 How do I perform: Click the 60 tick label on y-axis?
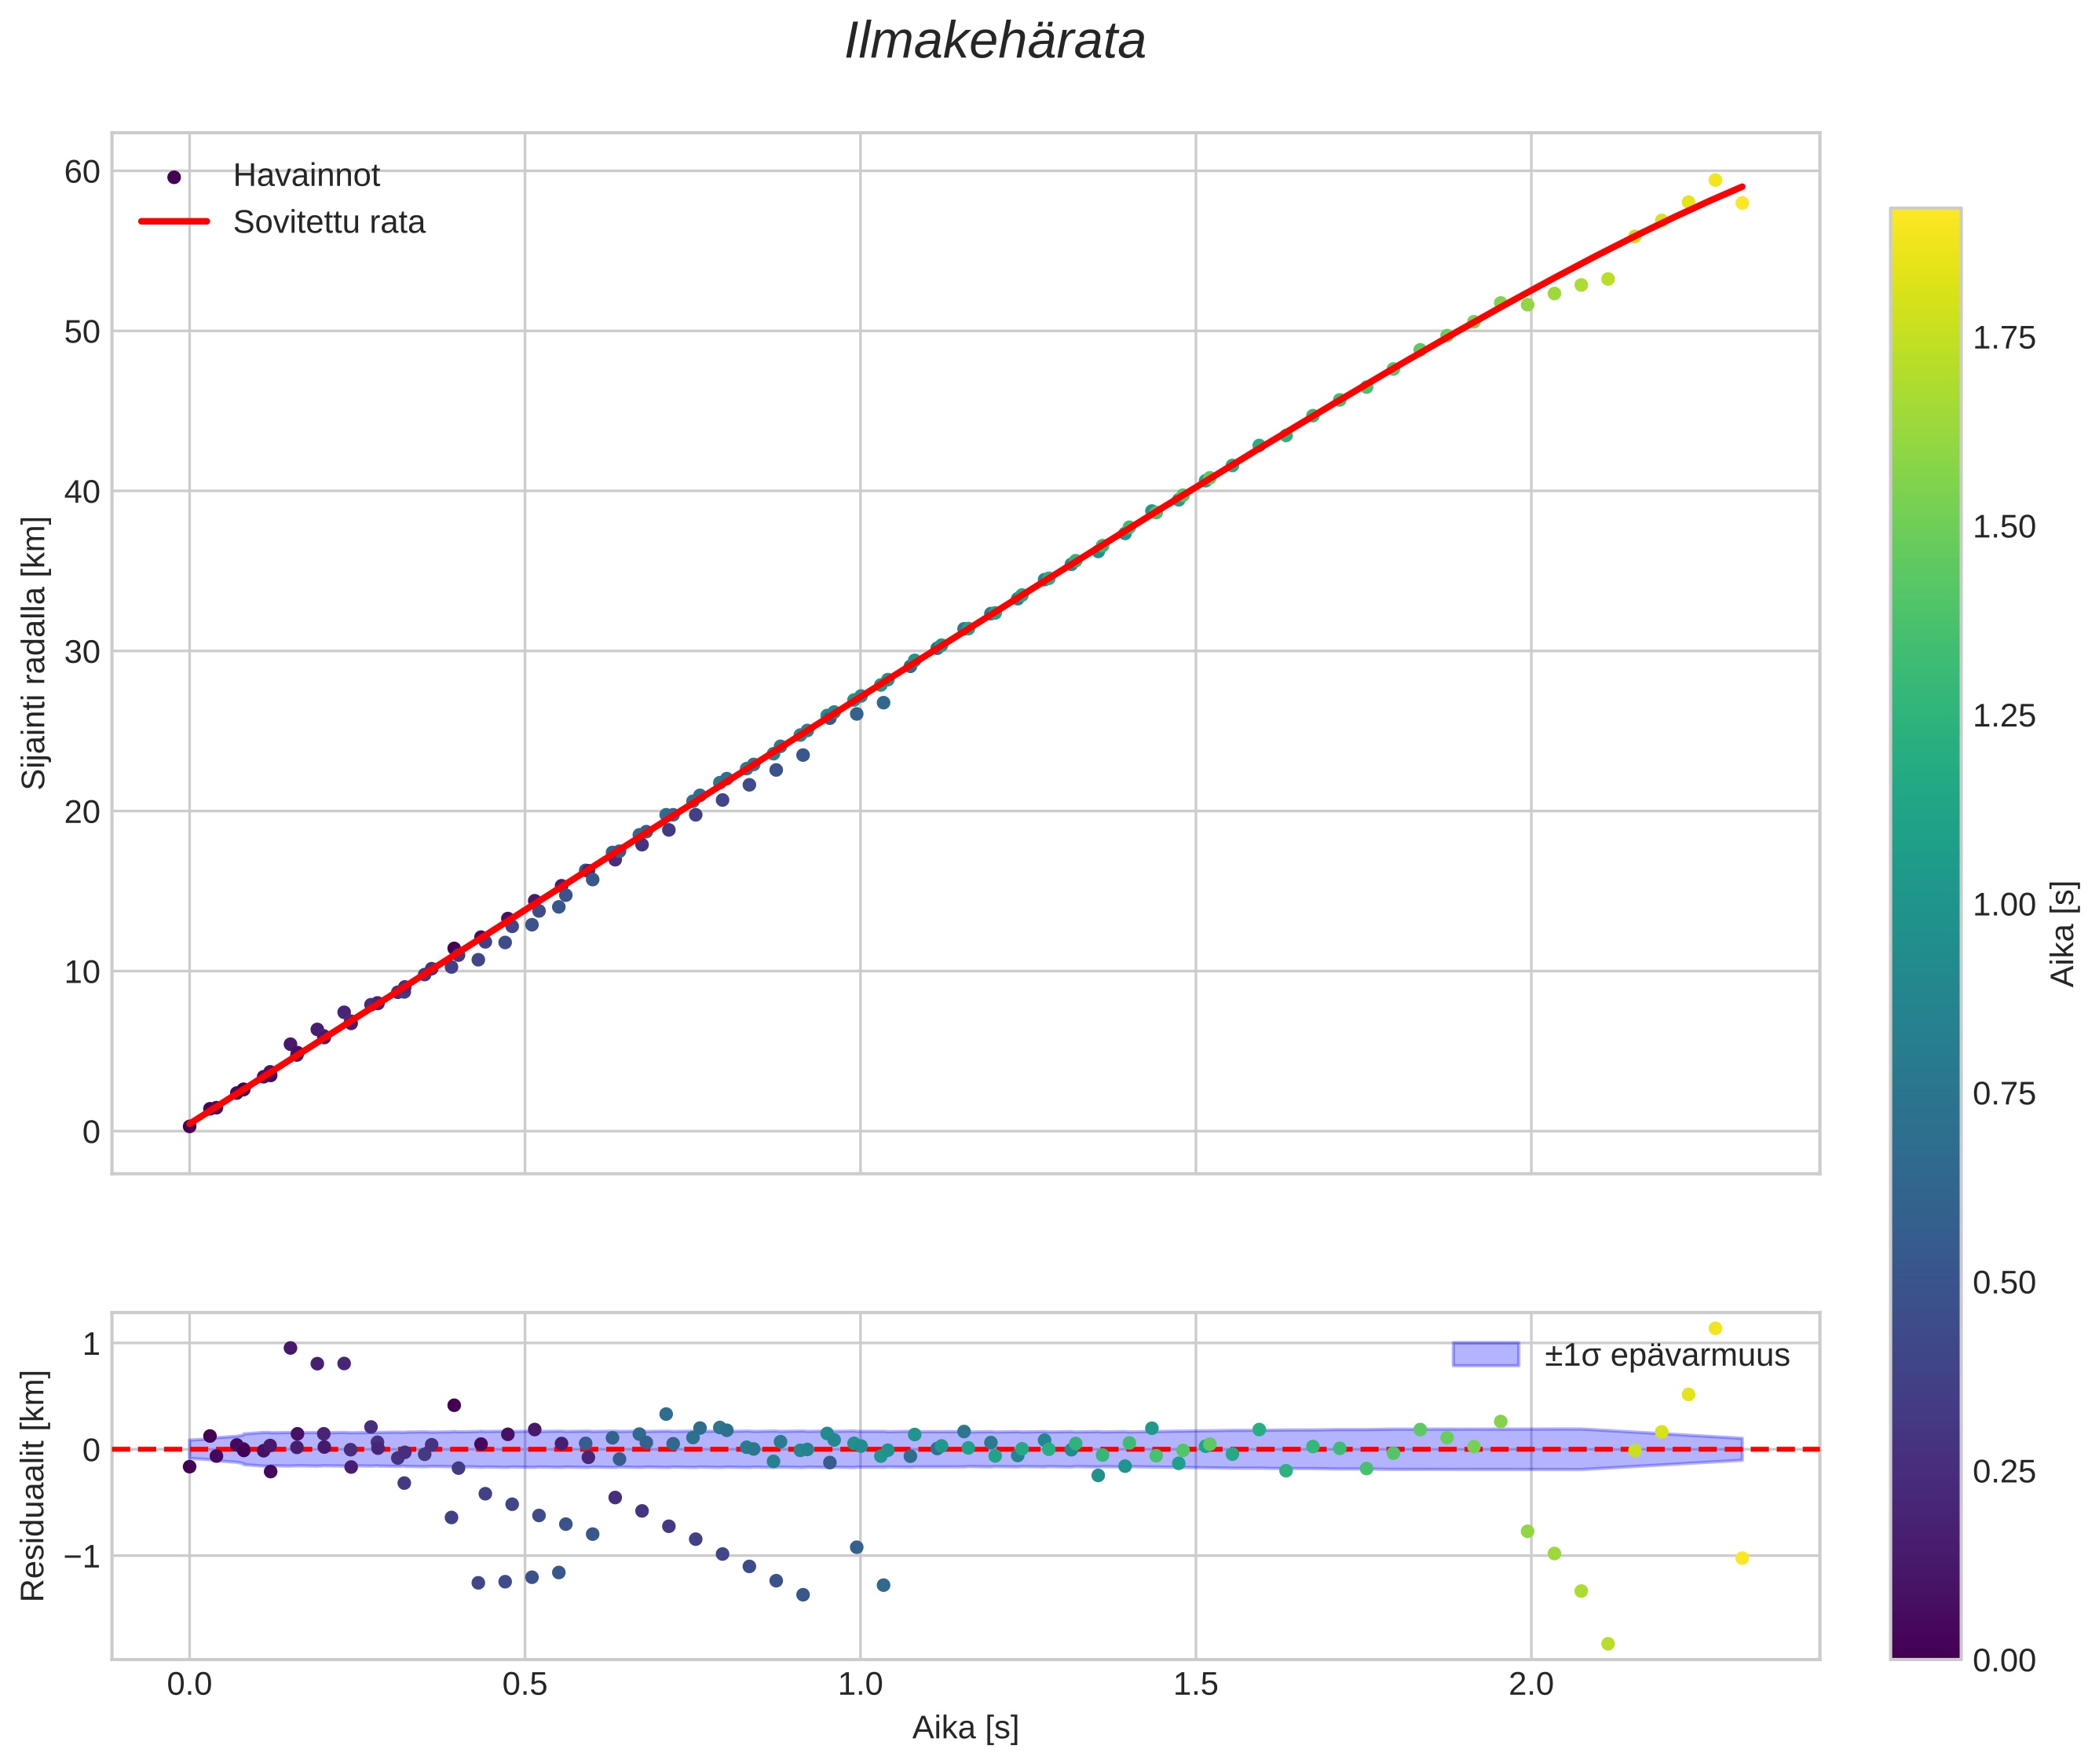tap(82, 172)
